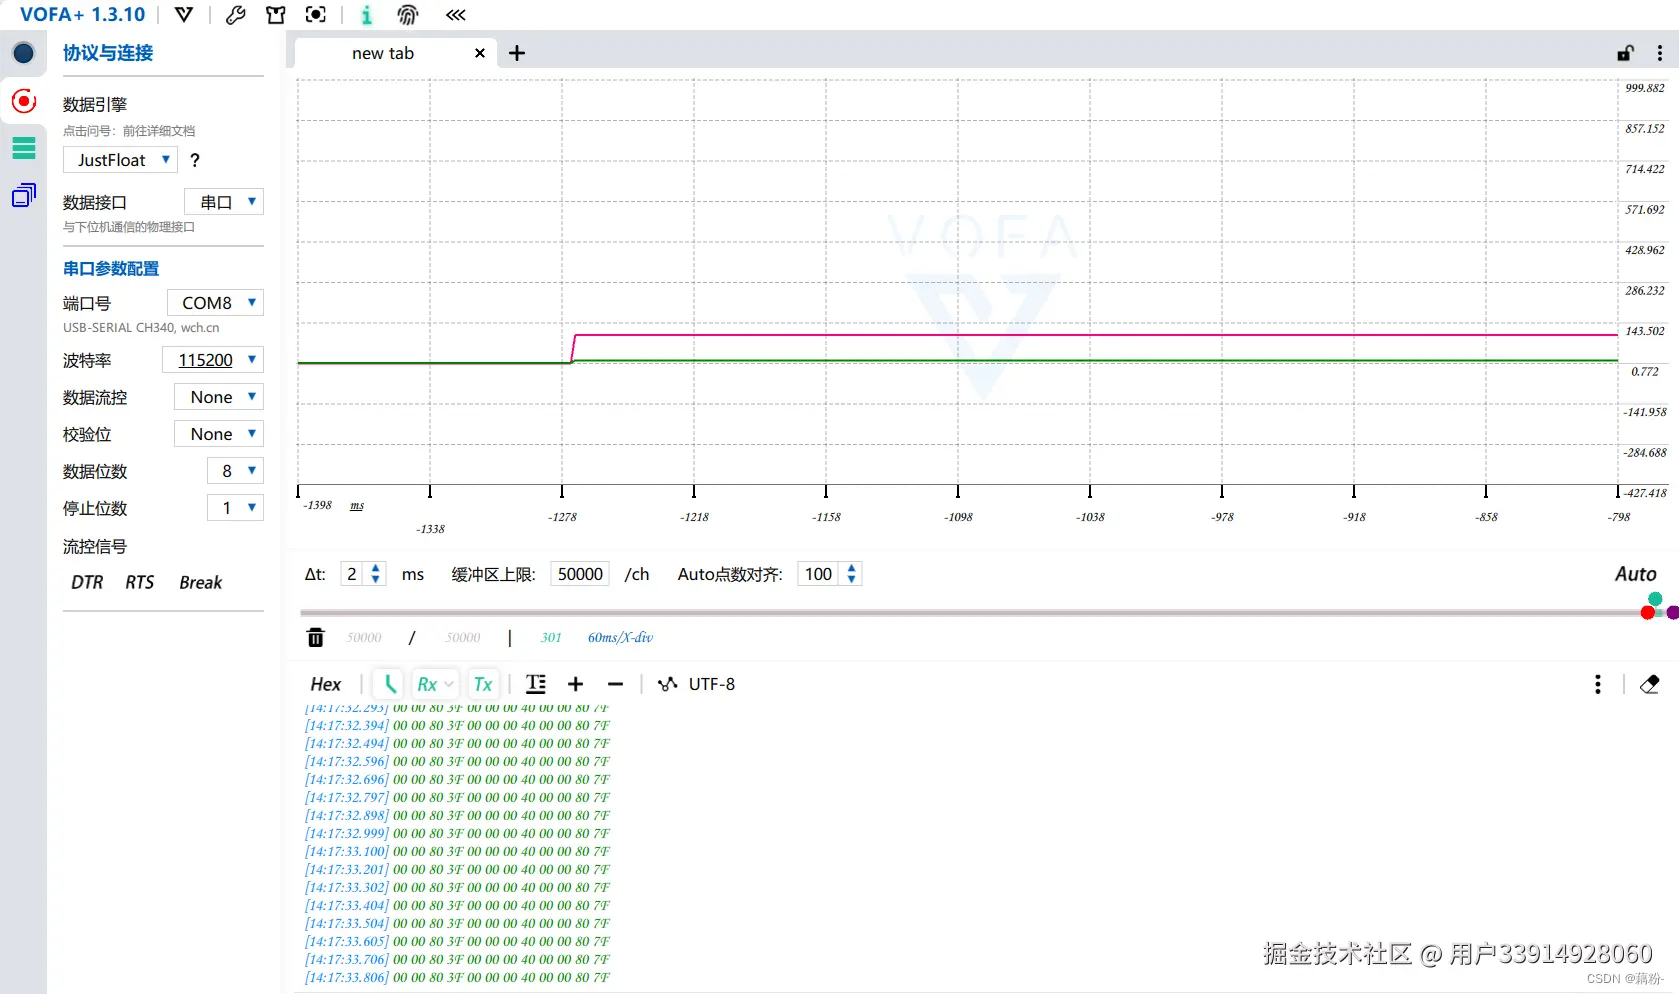Add a new tab with plus icon
Screen dimensions: 1679x994
(517, 53)
